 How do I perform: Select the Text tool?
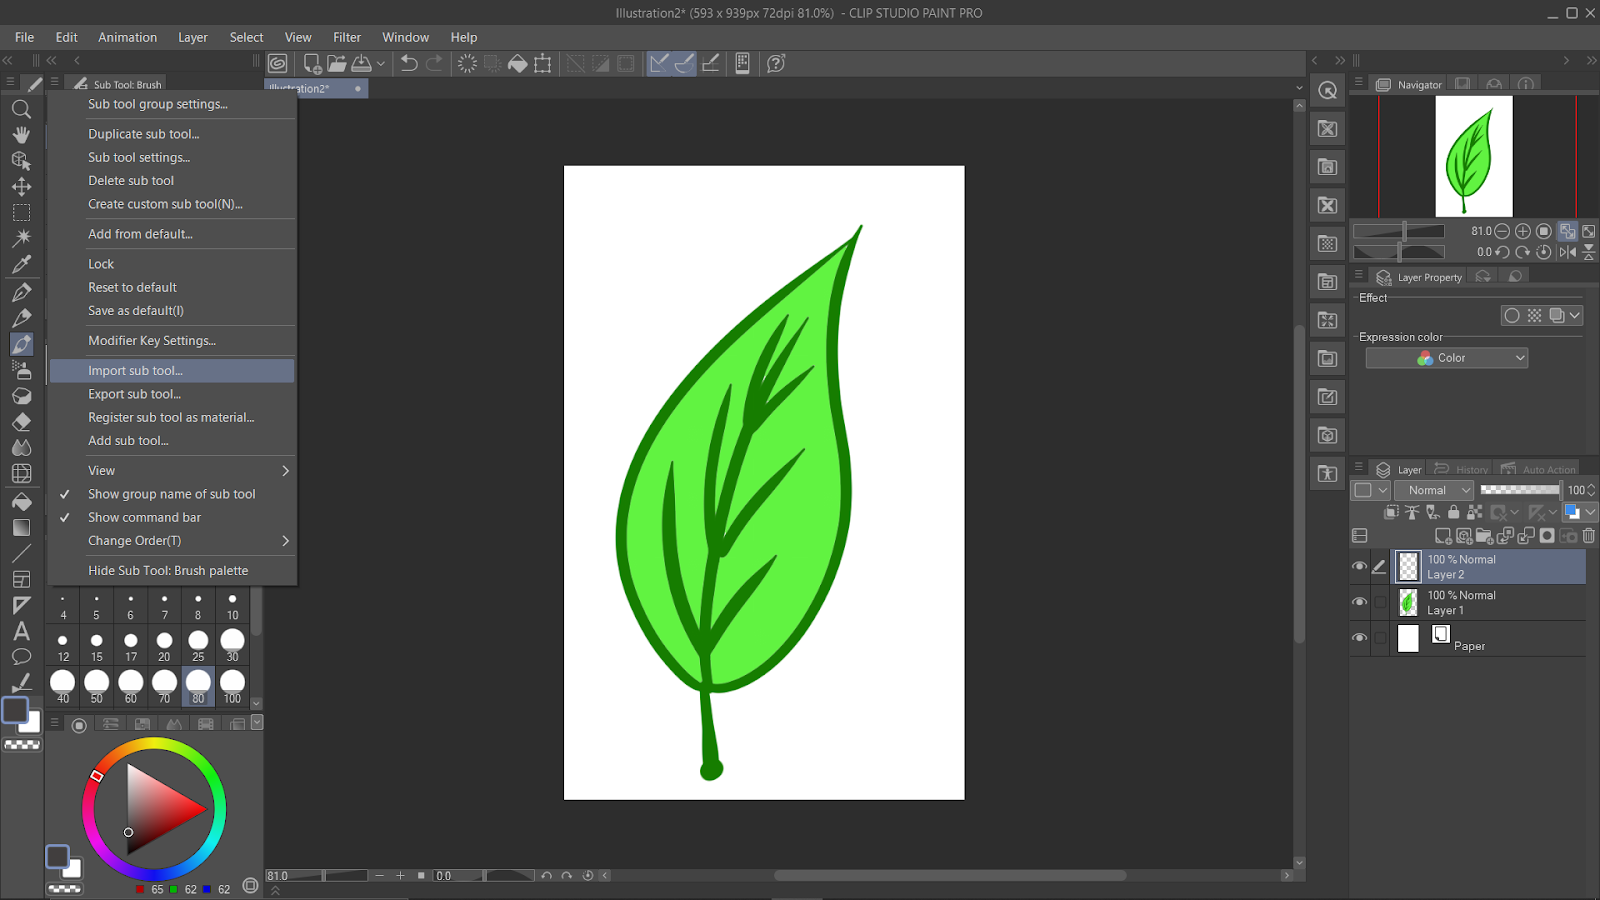pyautogui.click(x=21, y=631)
